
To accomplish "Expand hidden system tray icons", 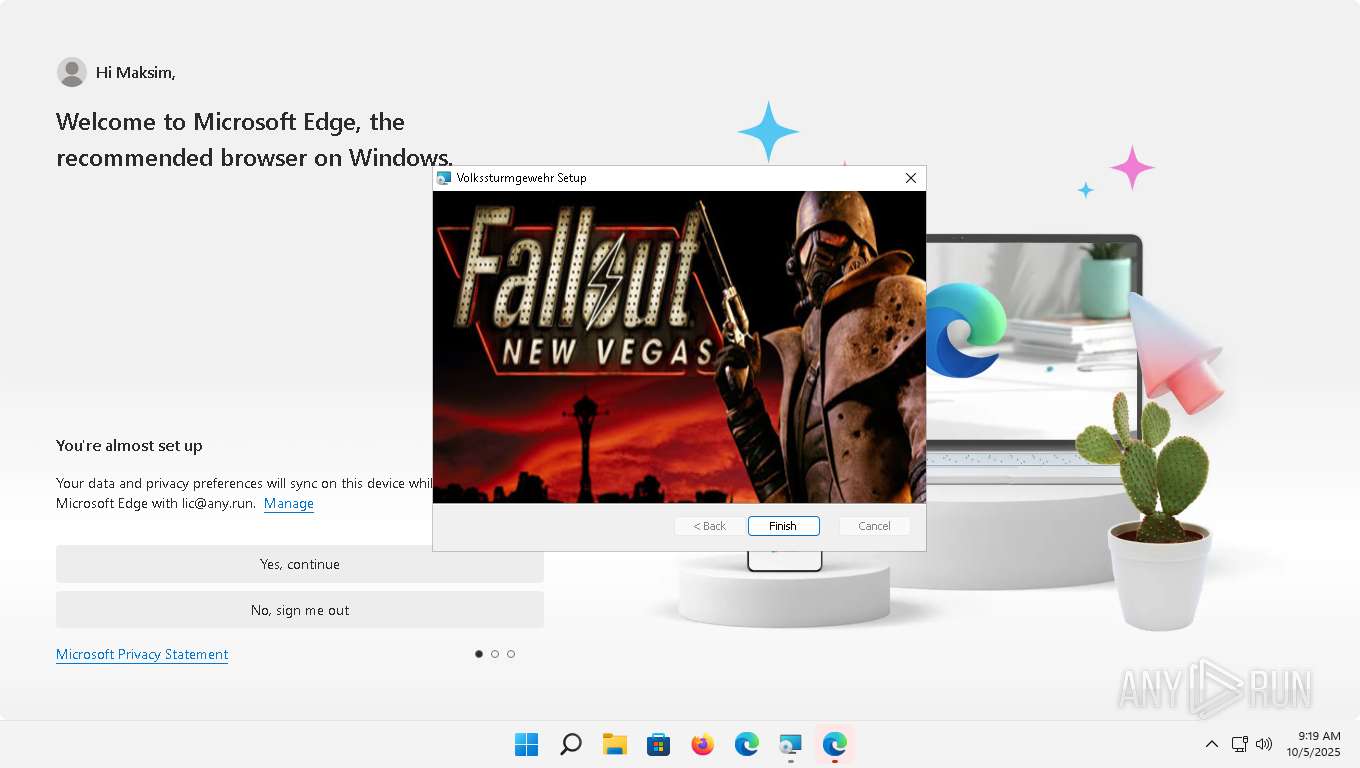I will 1211,744.
